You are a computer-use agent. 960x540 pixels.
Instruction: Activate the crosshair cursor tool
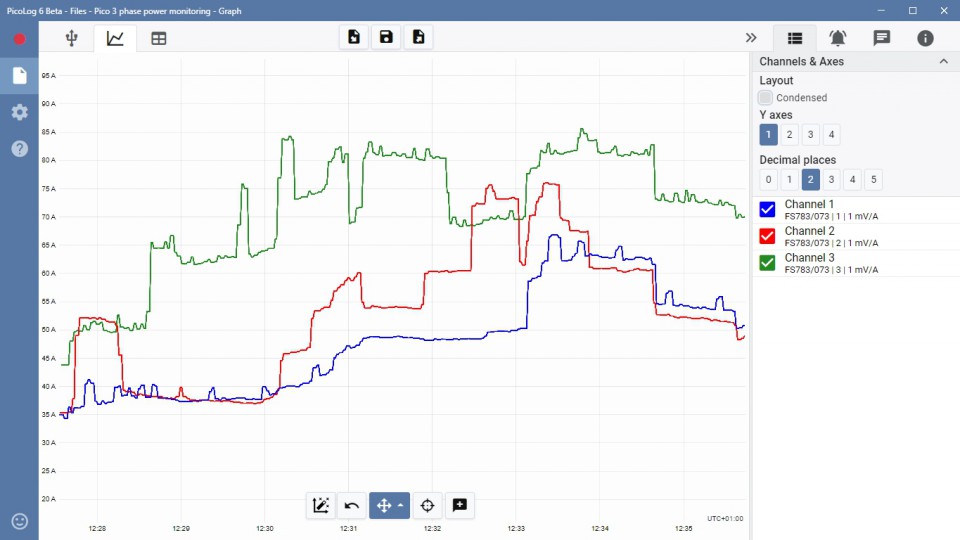428,505
